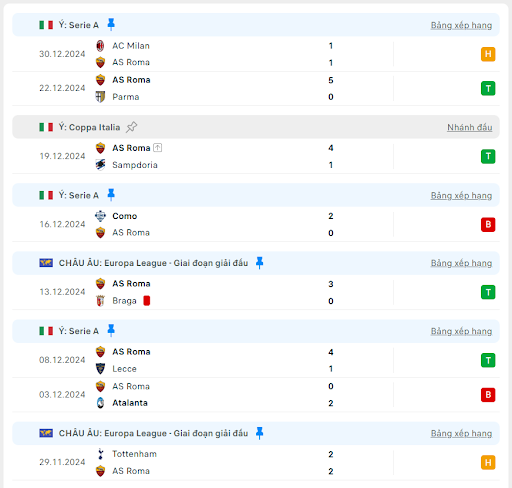Pin the Coppa Italia league

coord(131,127)
